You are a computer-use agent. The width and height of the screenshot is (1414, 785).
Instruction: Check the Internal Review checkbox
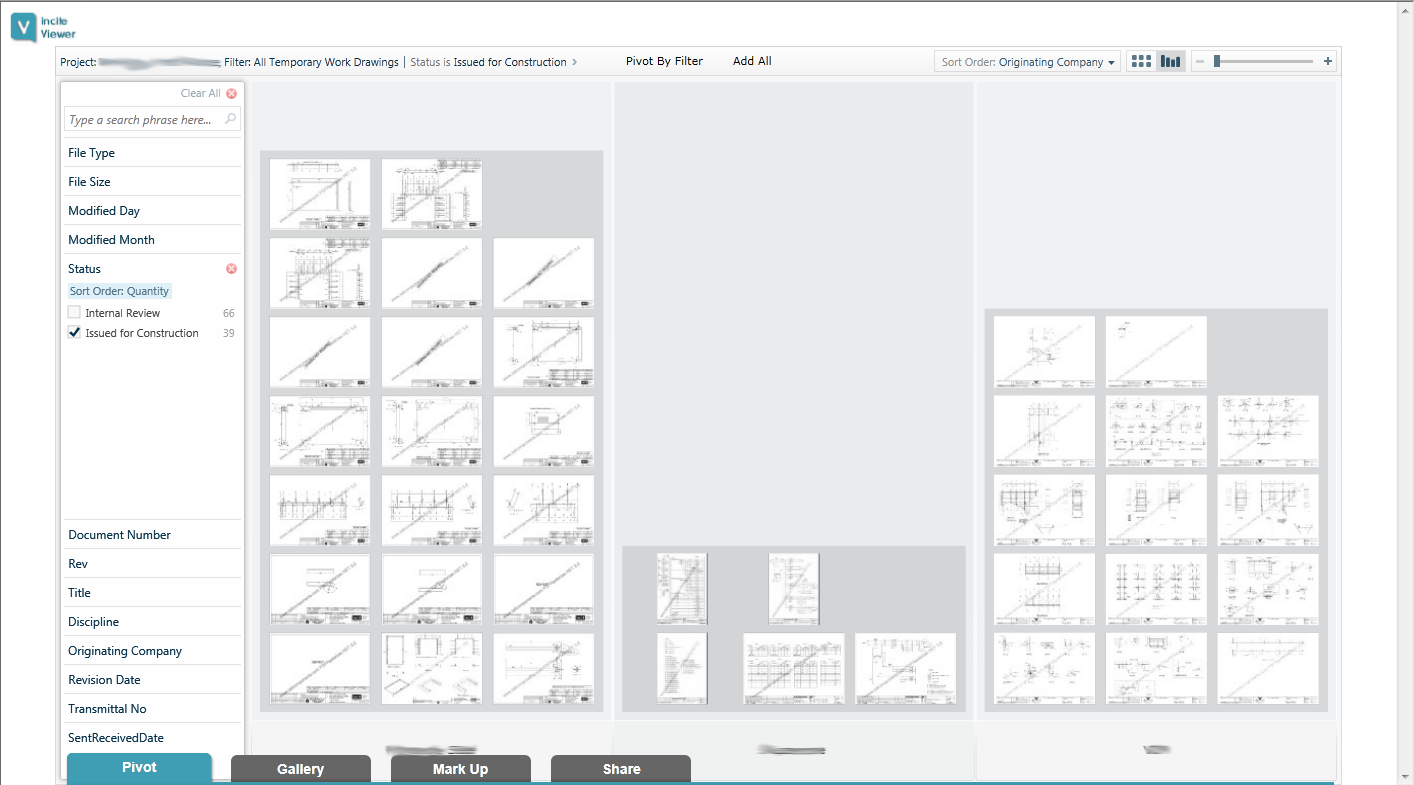[x=74, y=313]
